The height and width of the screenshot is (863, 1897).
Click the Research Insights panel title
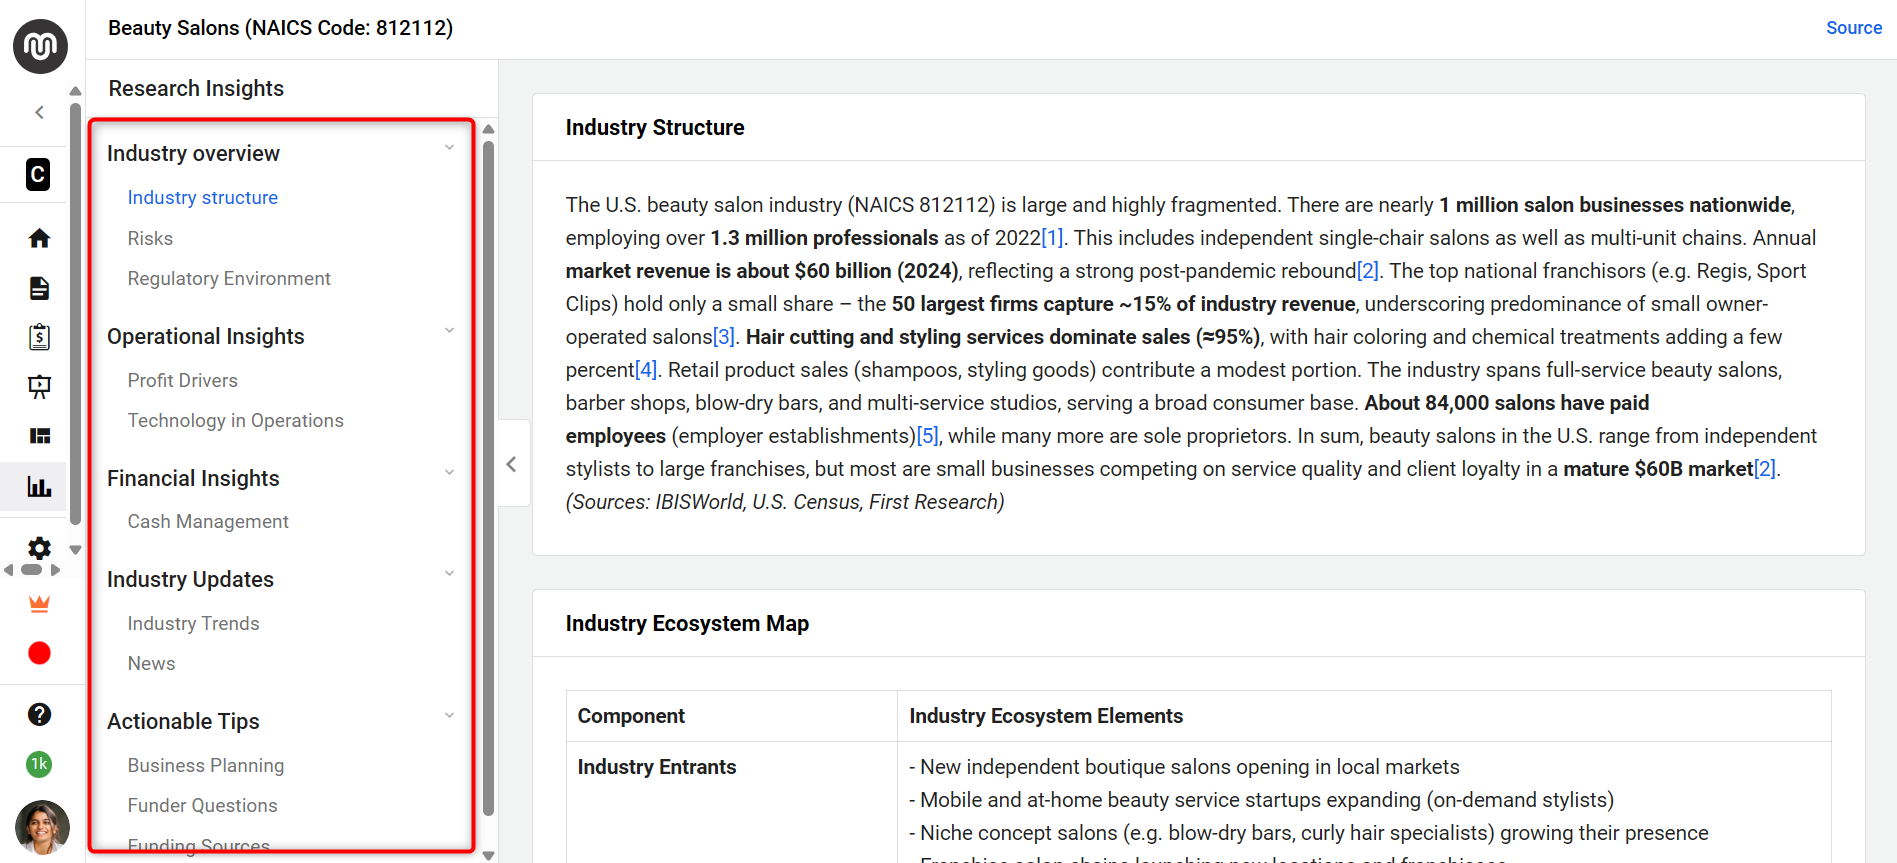coord(196,88)
